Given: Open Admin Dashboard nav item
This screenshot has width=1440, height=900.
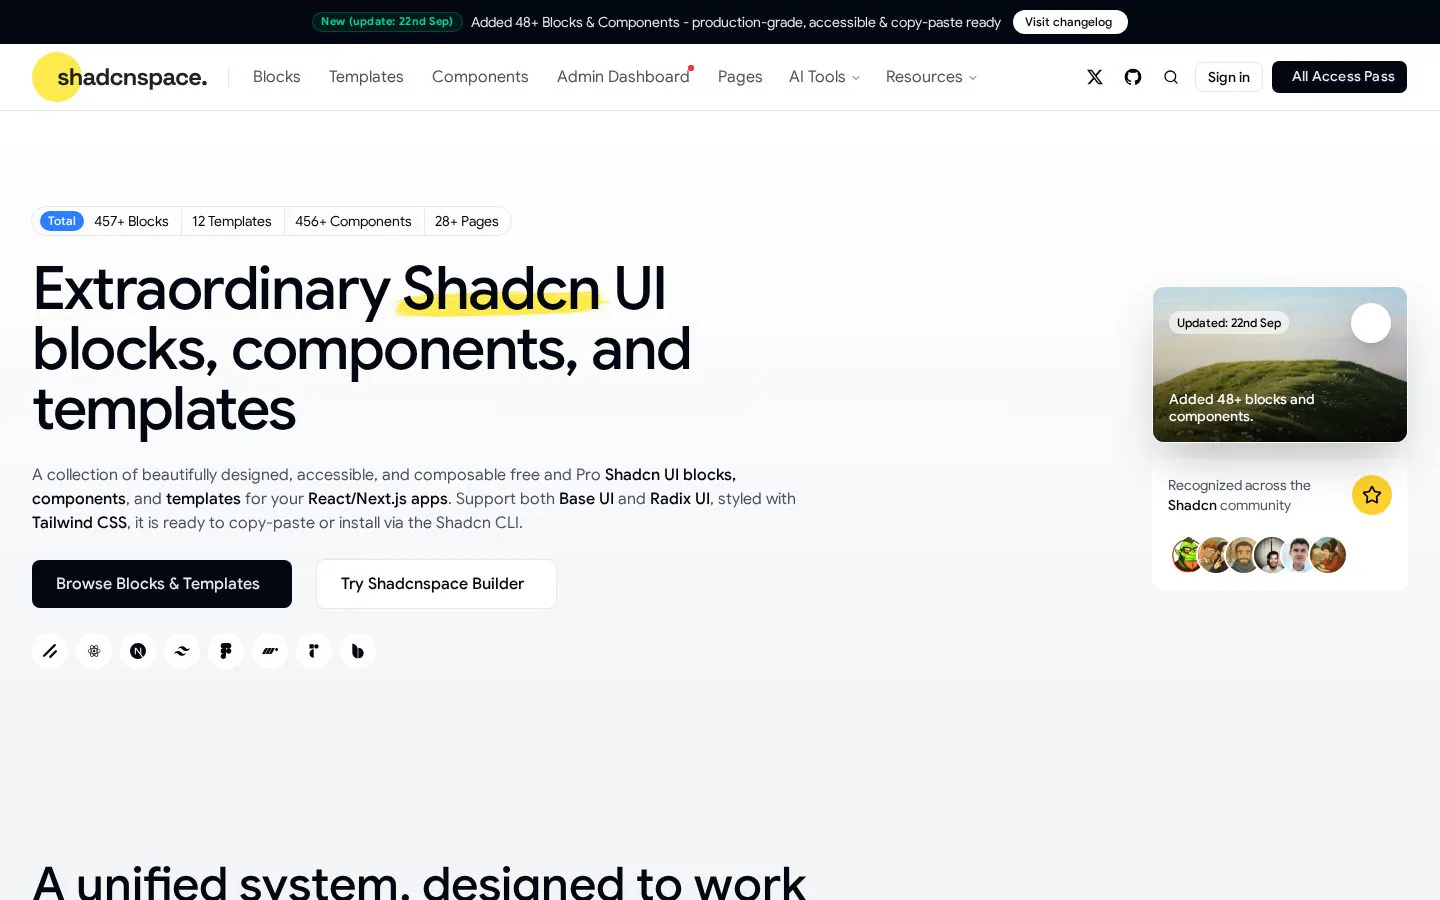Looking at the screenshot, I should (x=623, y=77).
